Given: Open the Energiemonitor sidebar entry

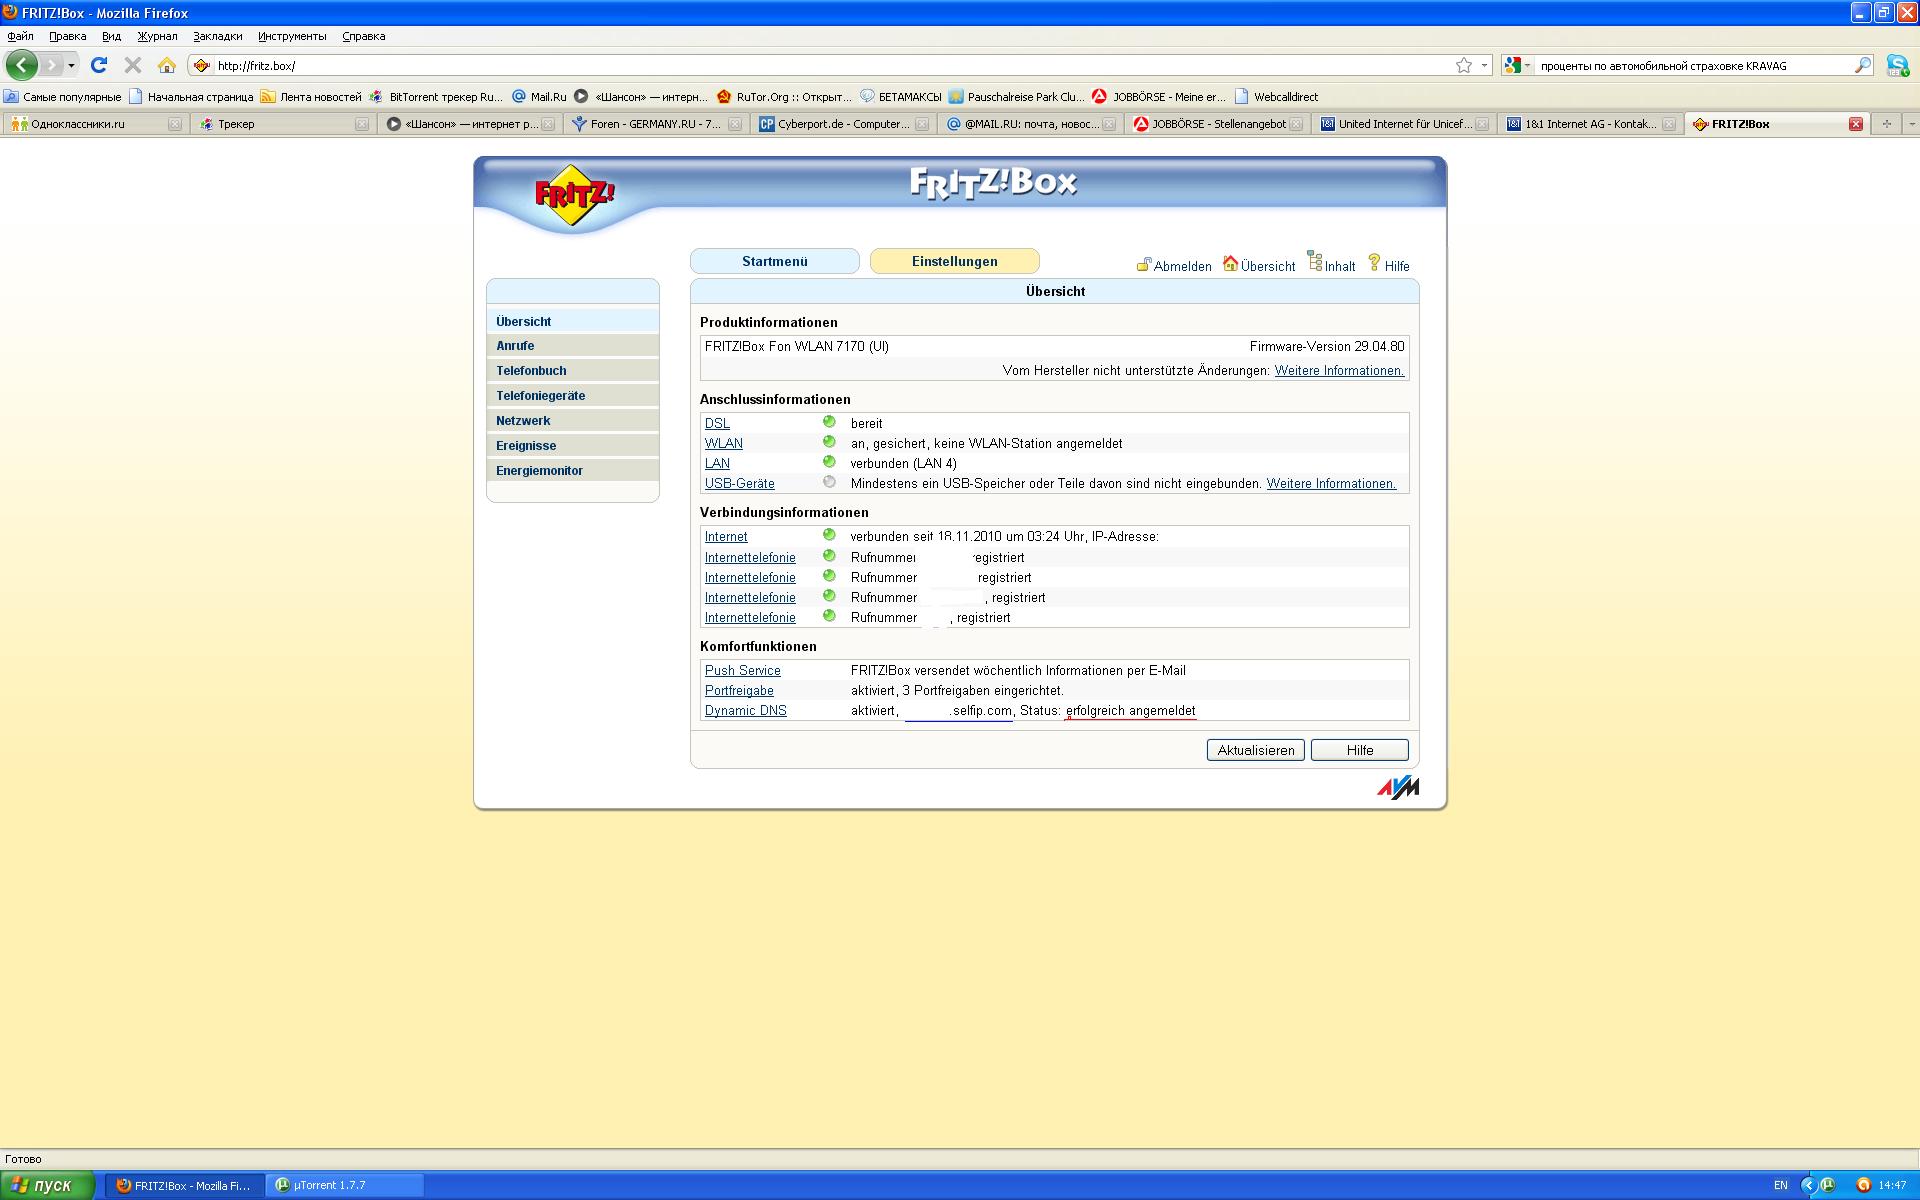Looking at the screenshot, I should tap(539, 471).
